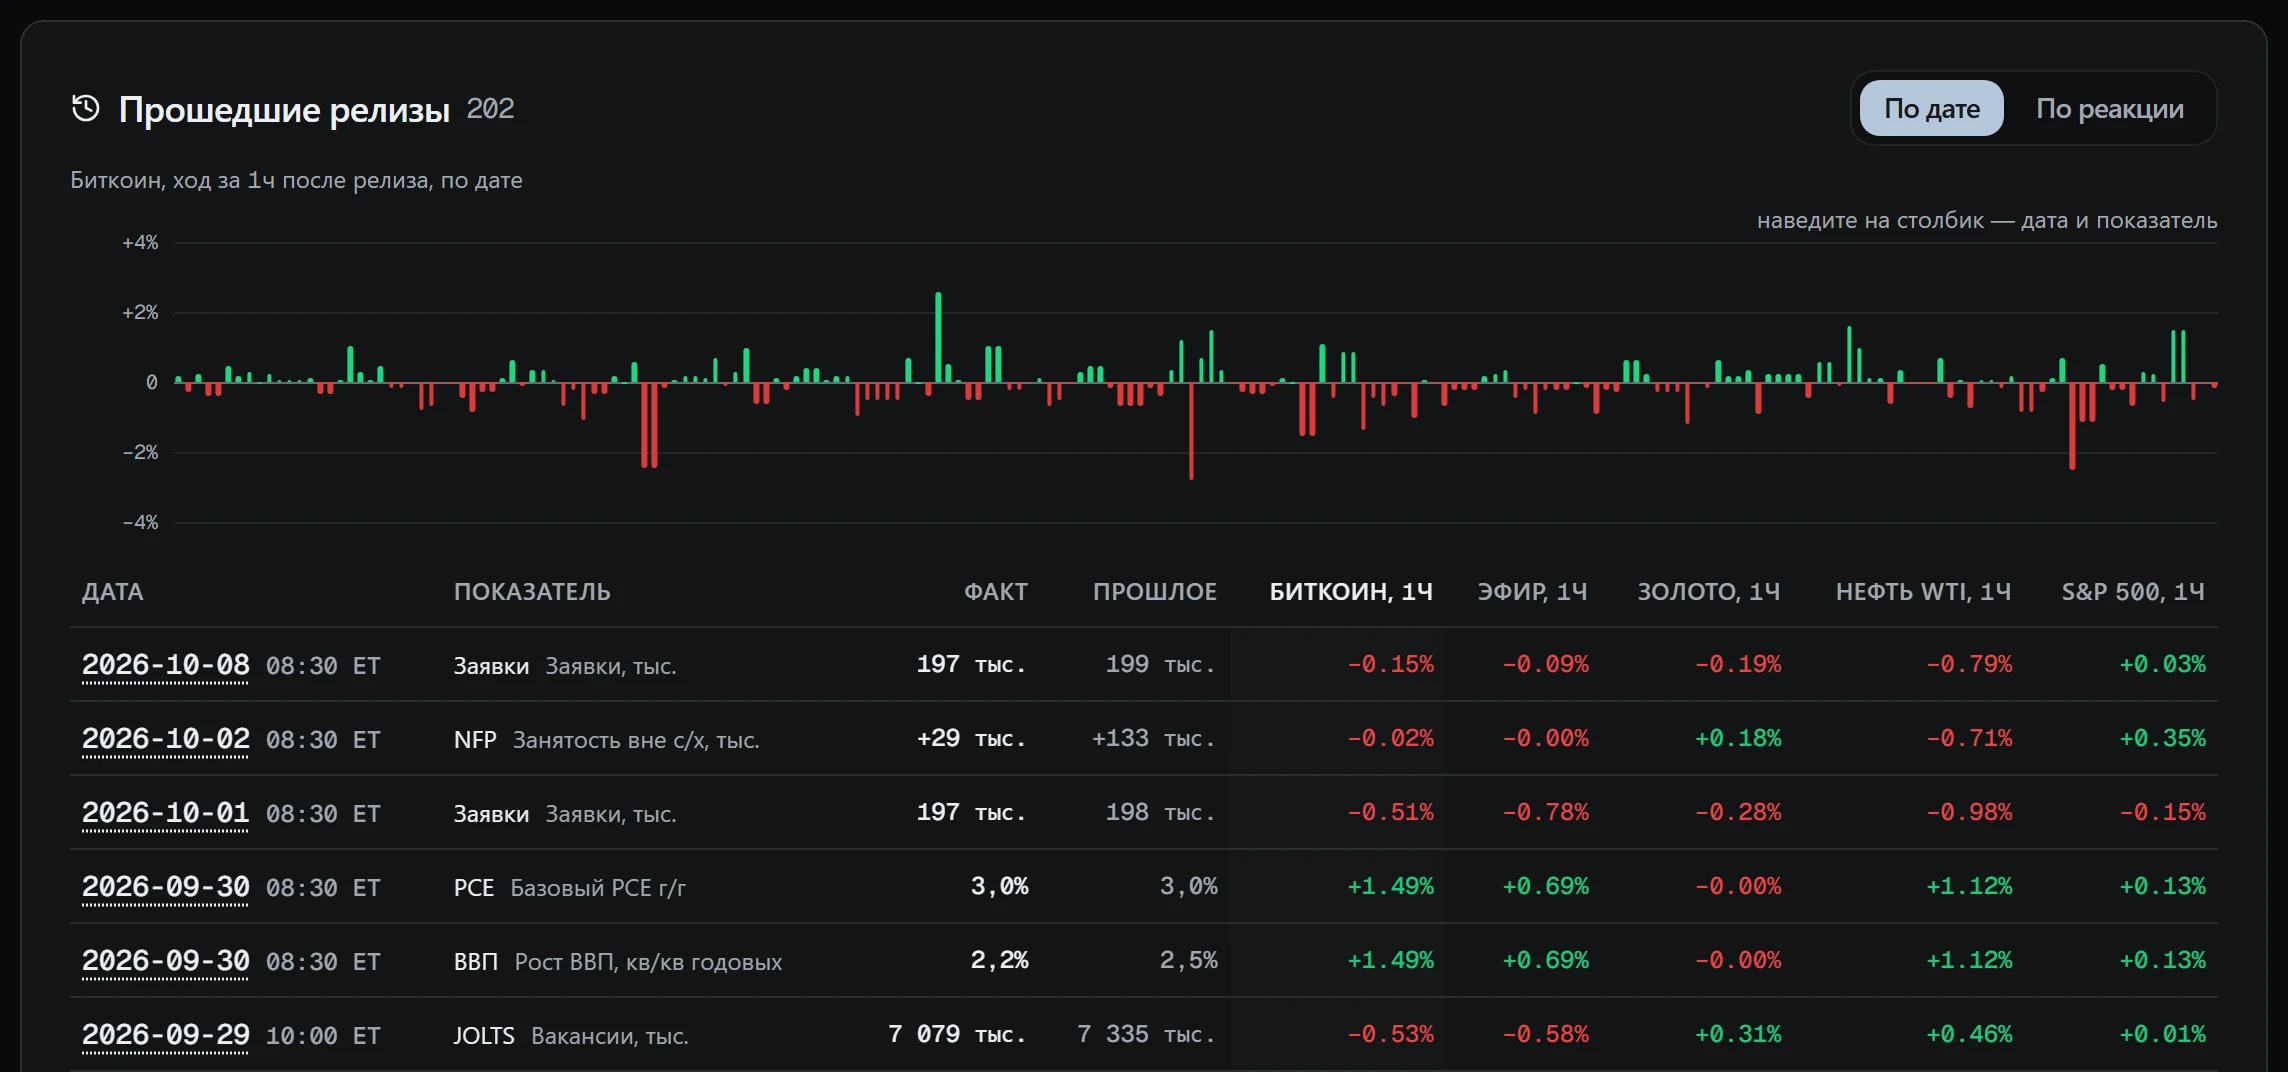Viewport: 2288px width, 1072px height.
Task: Click the 2,2% fact value
Action: click(x=999, y=961)
